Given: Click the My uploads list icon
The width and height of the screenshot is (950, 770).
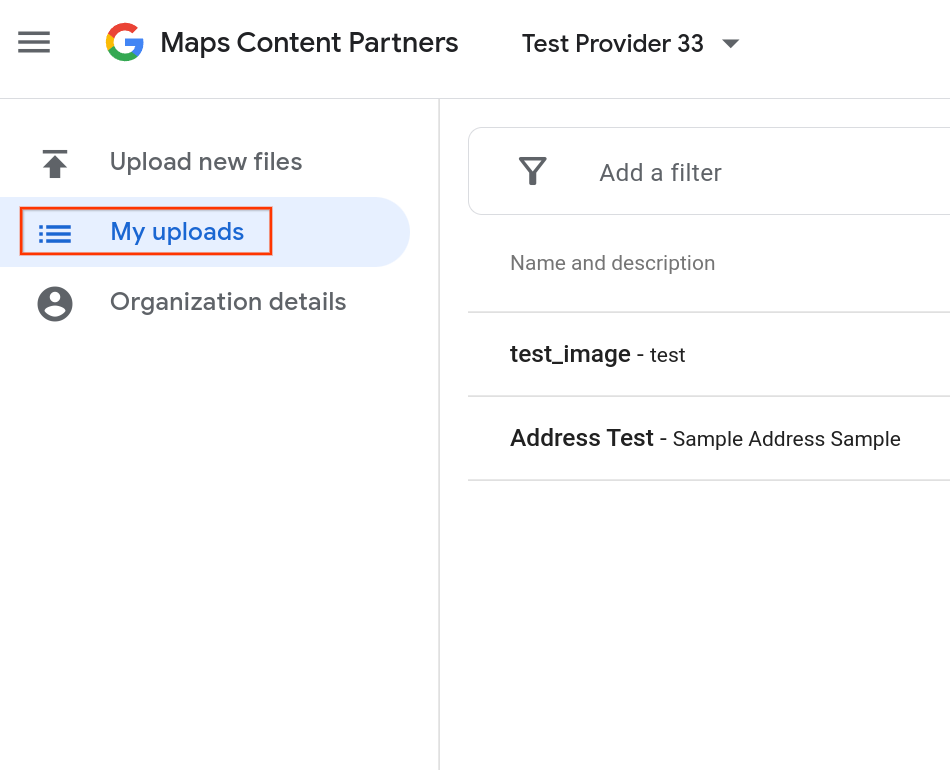Looking at the screenshot, I should click(55, 233).
